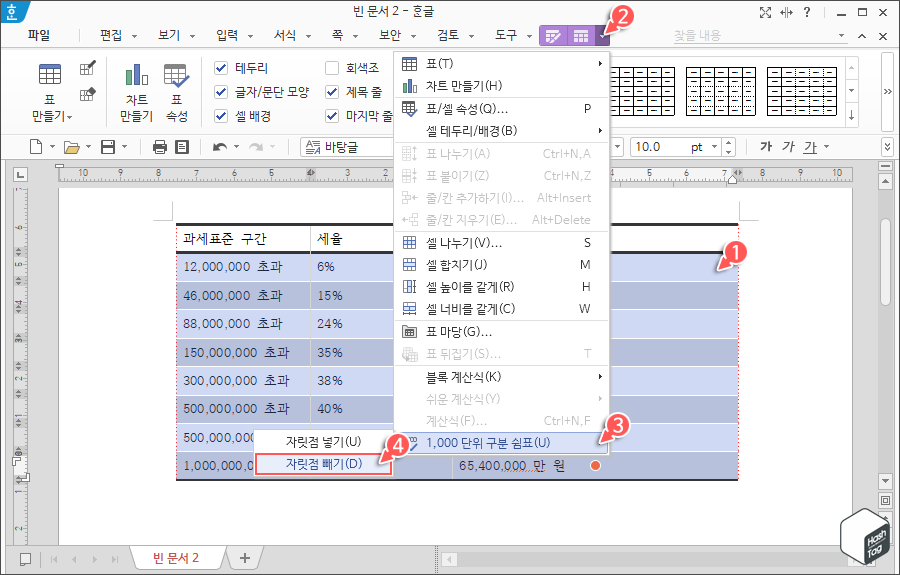Toggle the 테두리 checkbox

221,68
